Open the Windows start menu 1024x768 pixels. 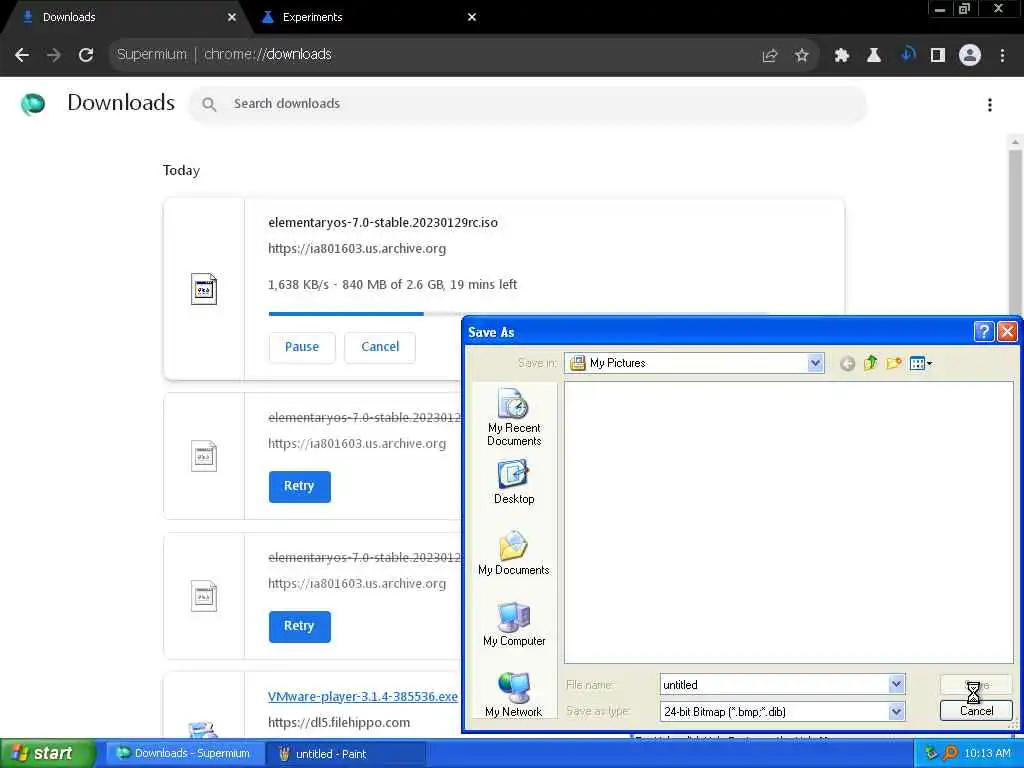pyautogui.click(x=47, y=753)
